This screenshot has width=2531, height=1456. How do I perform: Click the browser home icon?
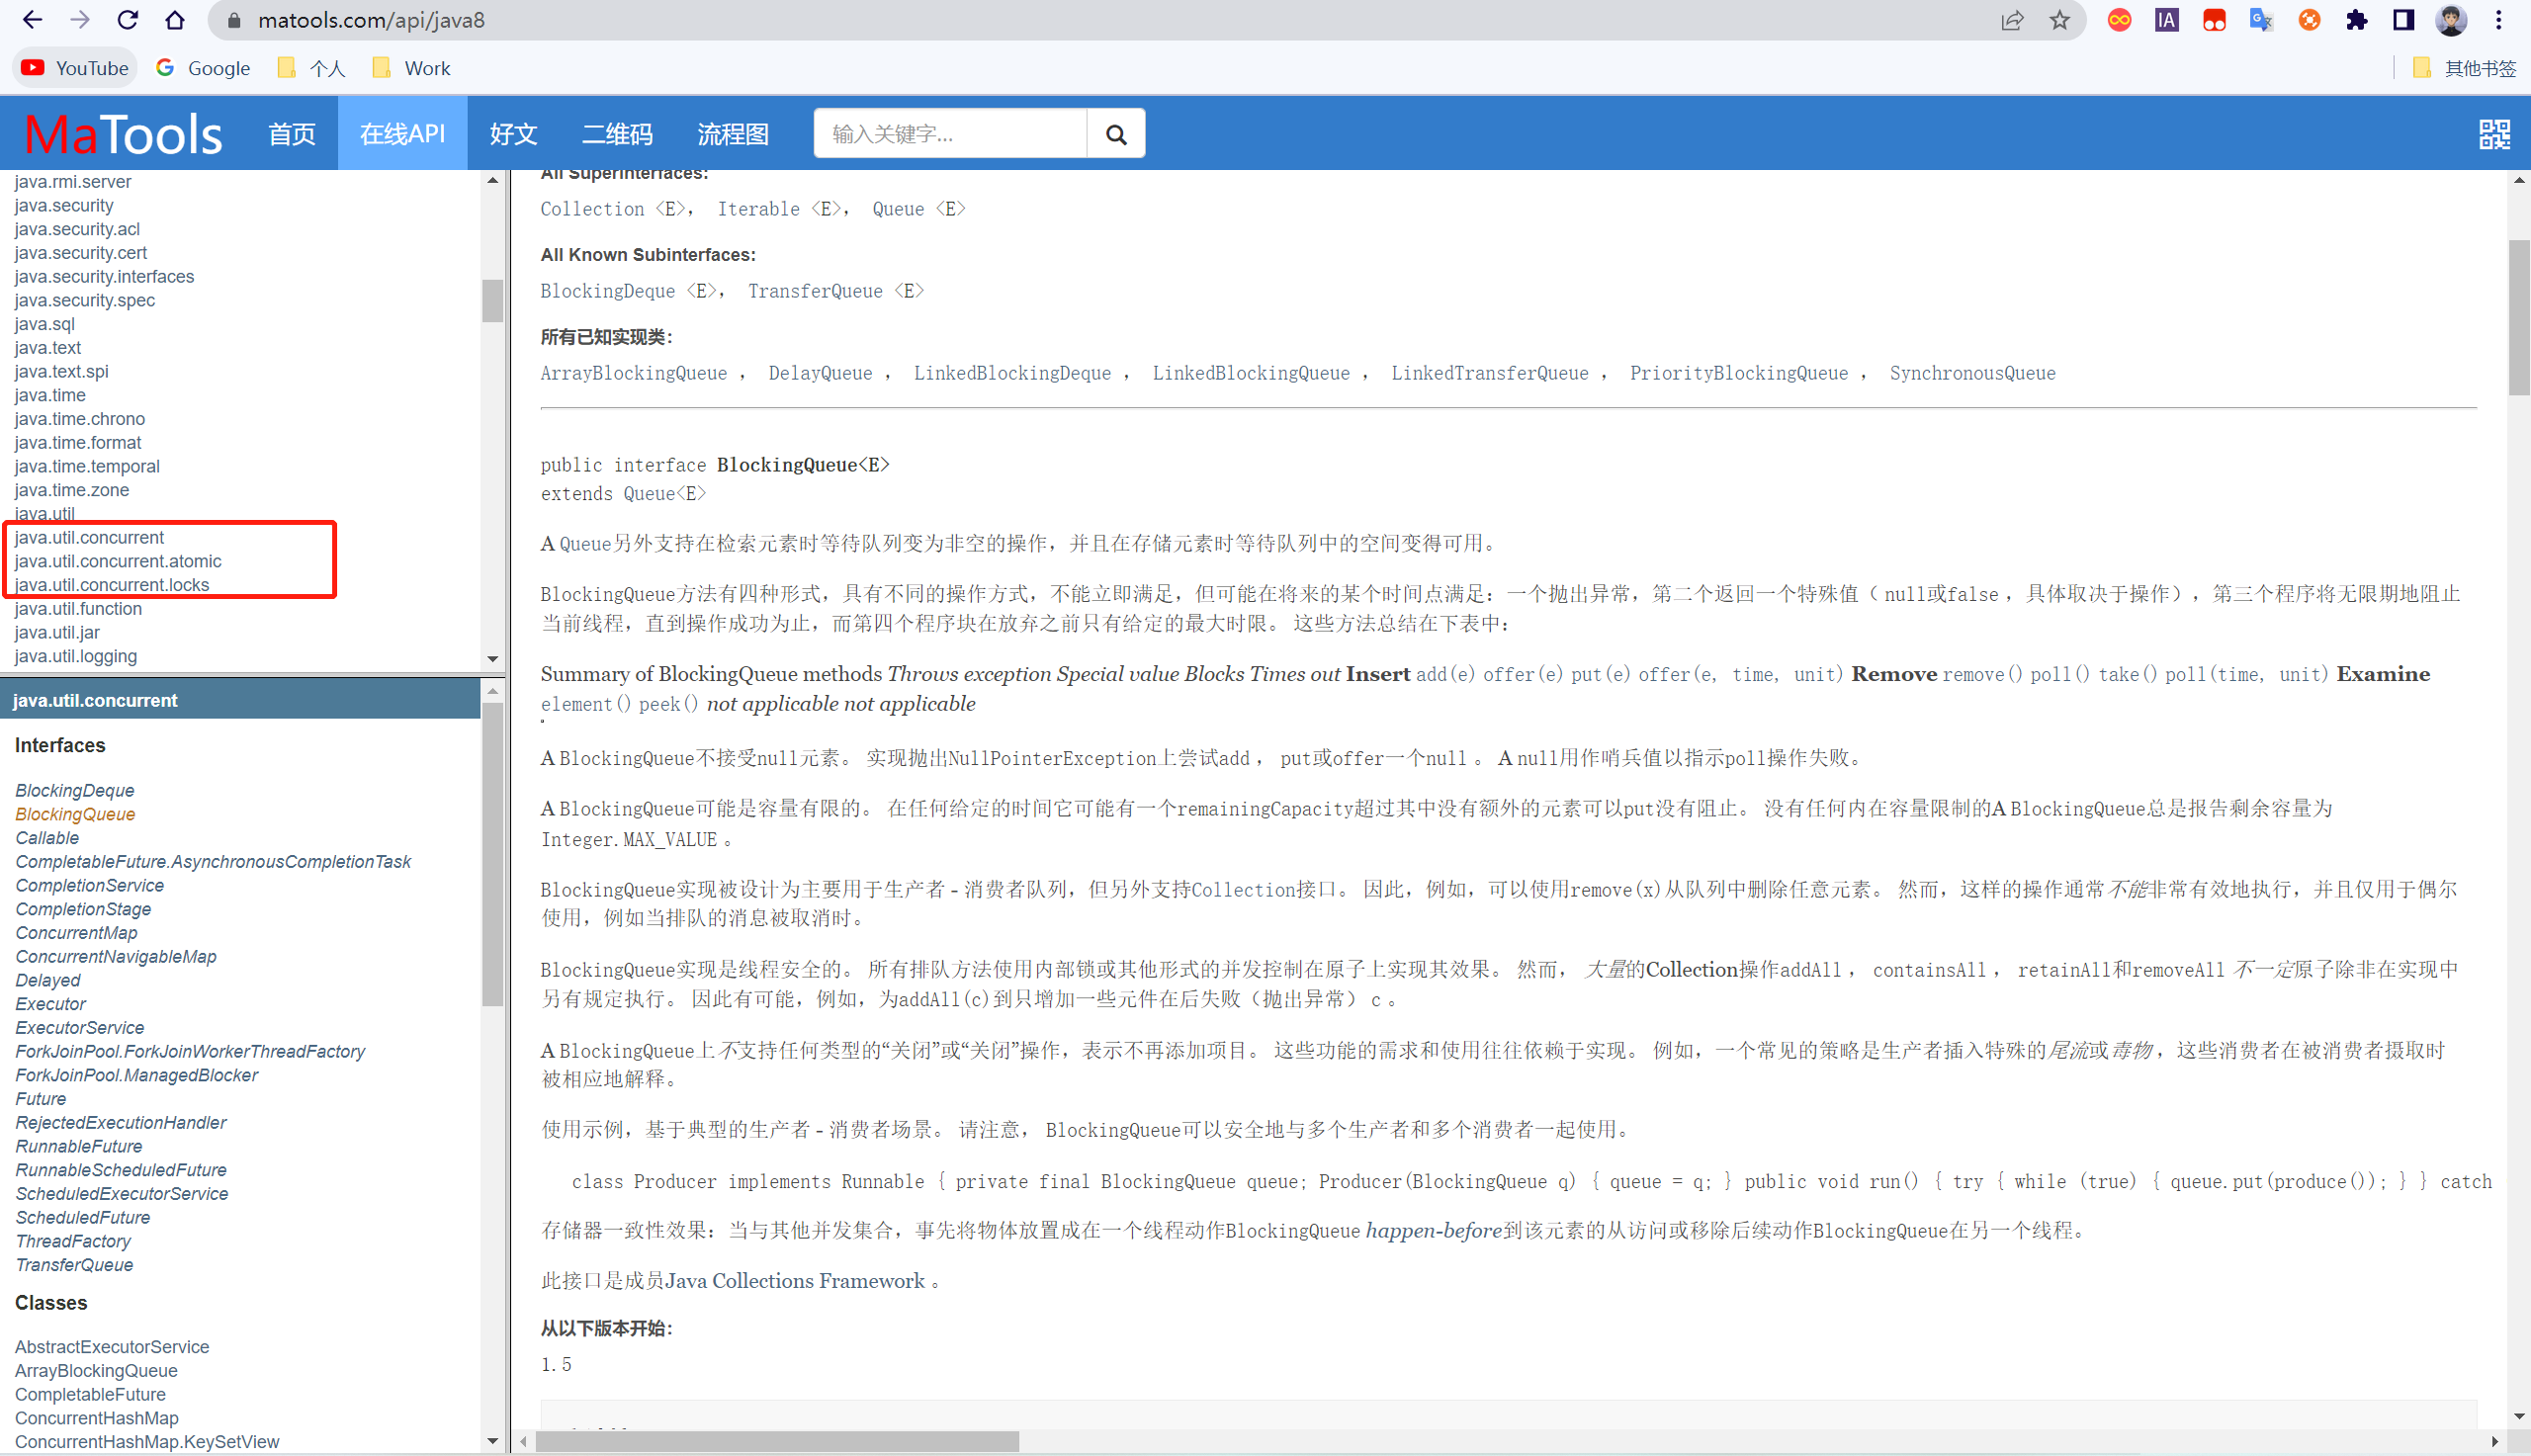(x=175, y=20)
